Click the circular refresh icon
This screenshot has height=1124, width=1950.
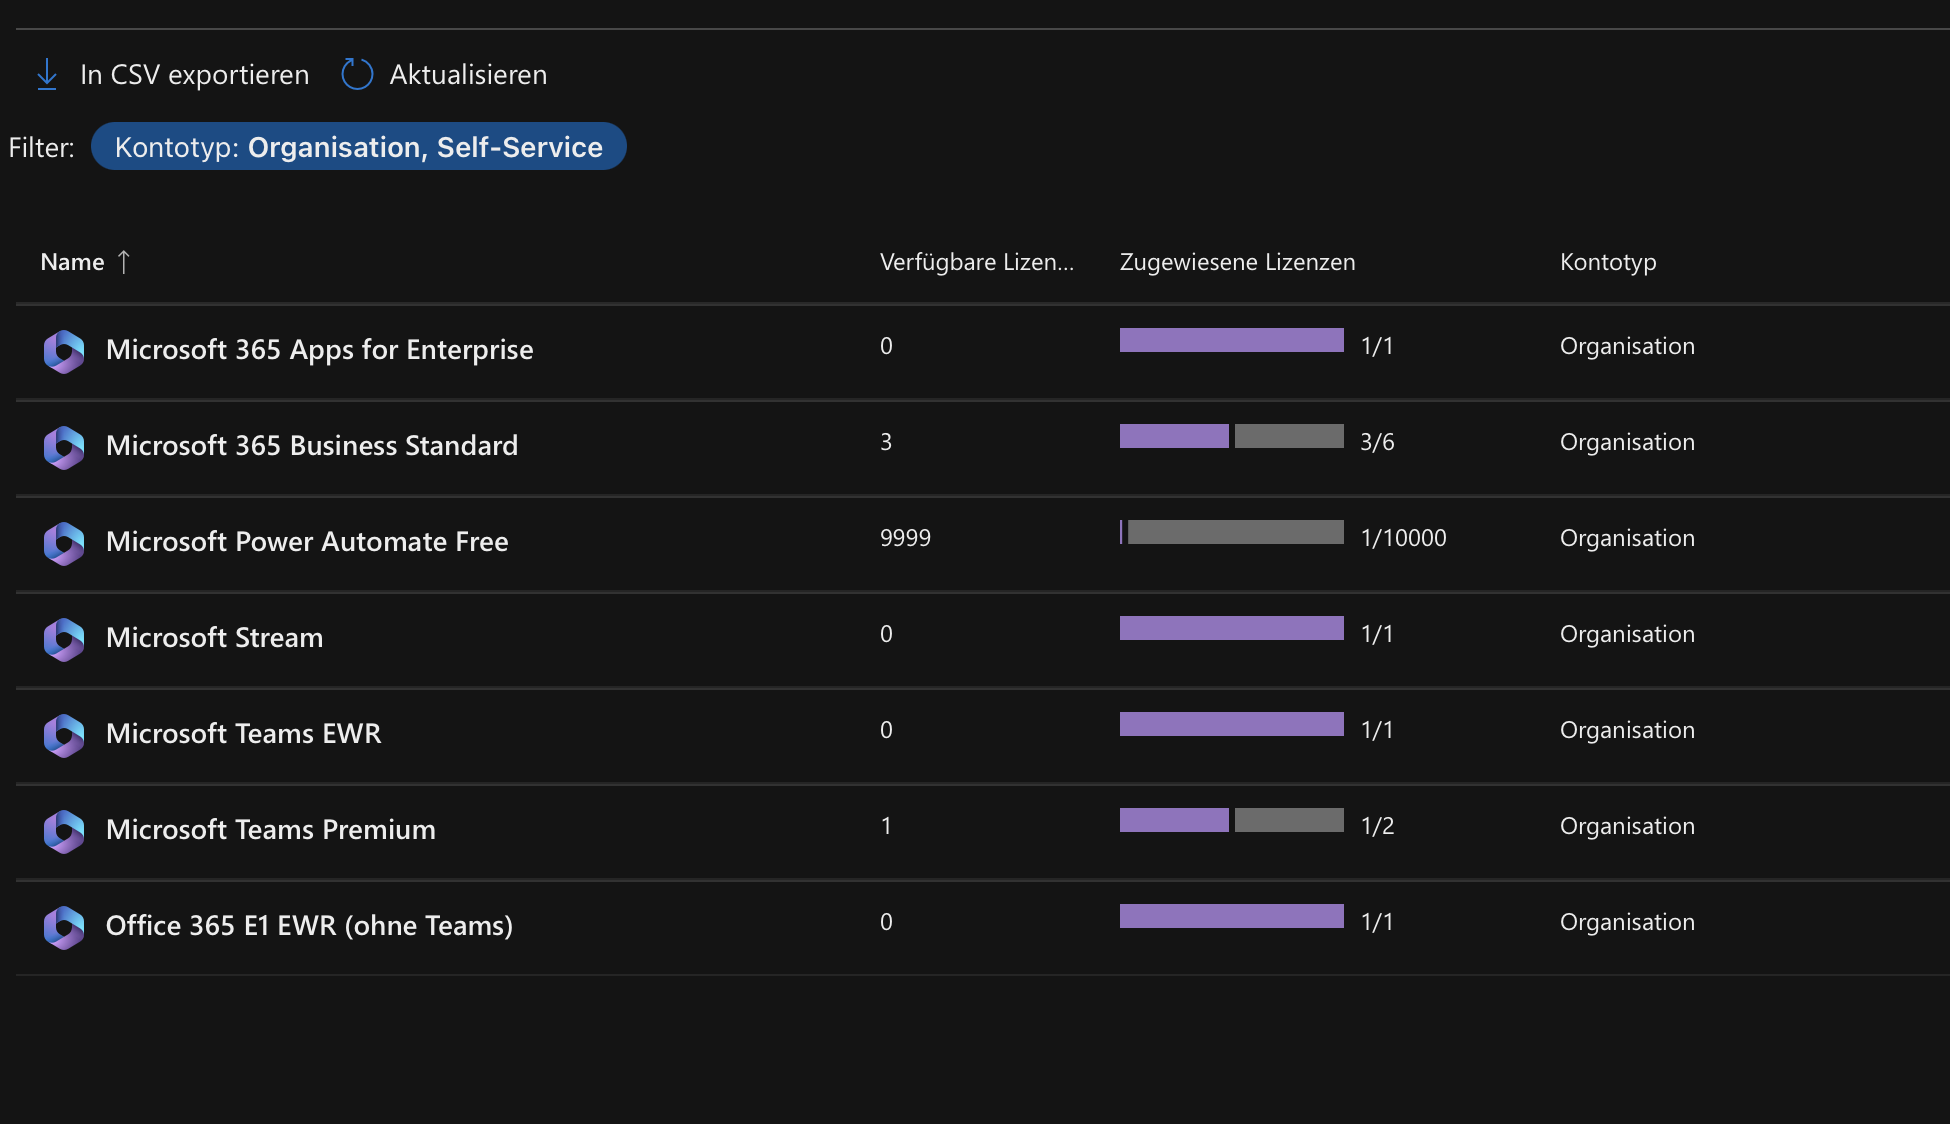click(x=357, y=74)
